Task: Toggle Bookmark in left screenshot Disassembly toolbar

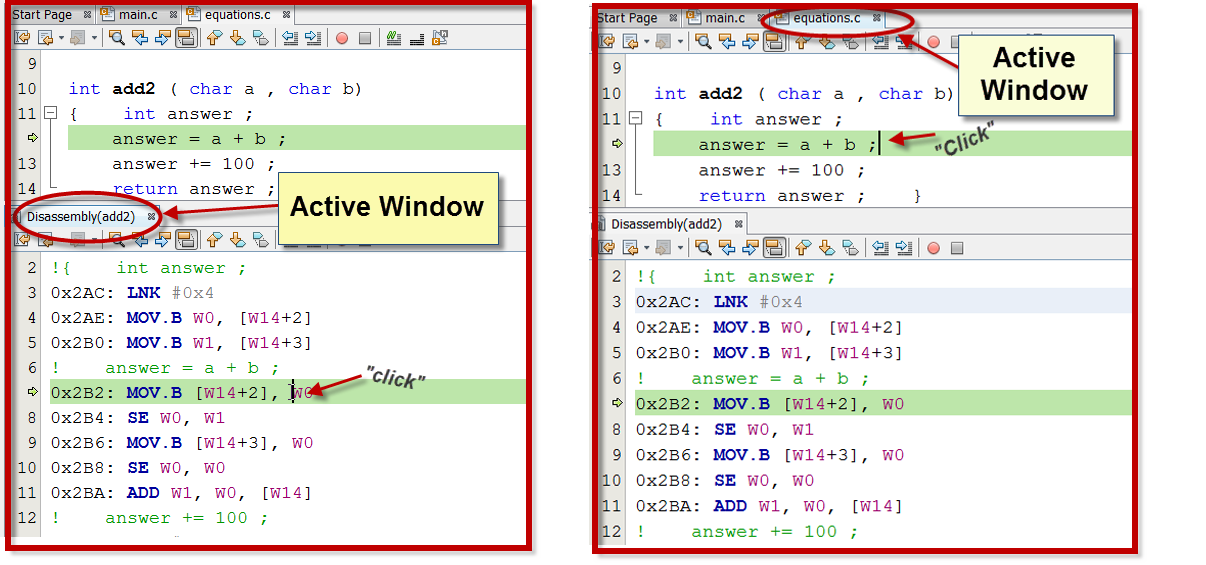Action: click(260, 239)
